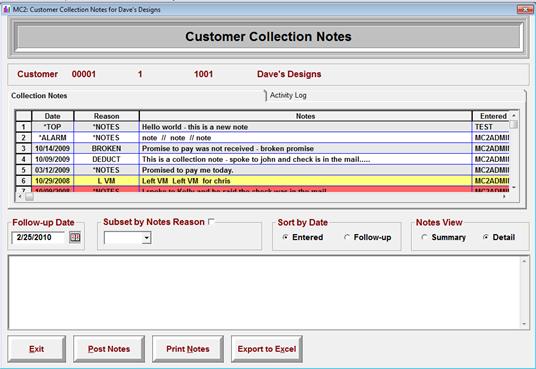Switch to the Activity Log tab
The image size is (536, 369).
click(288, 95)
